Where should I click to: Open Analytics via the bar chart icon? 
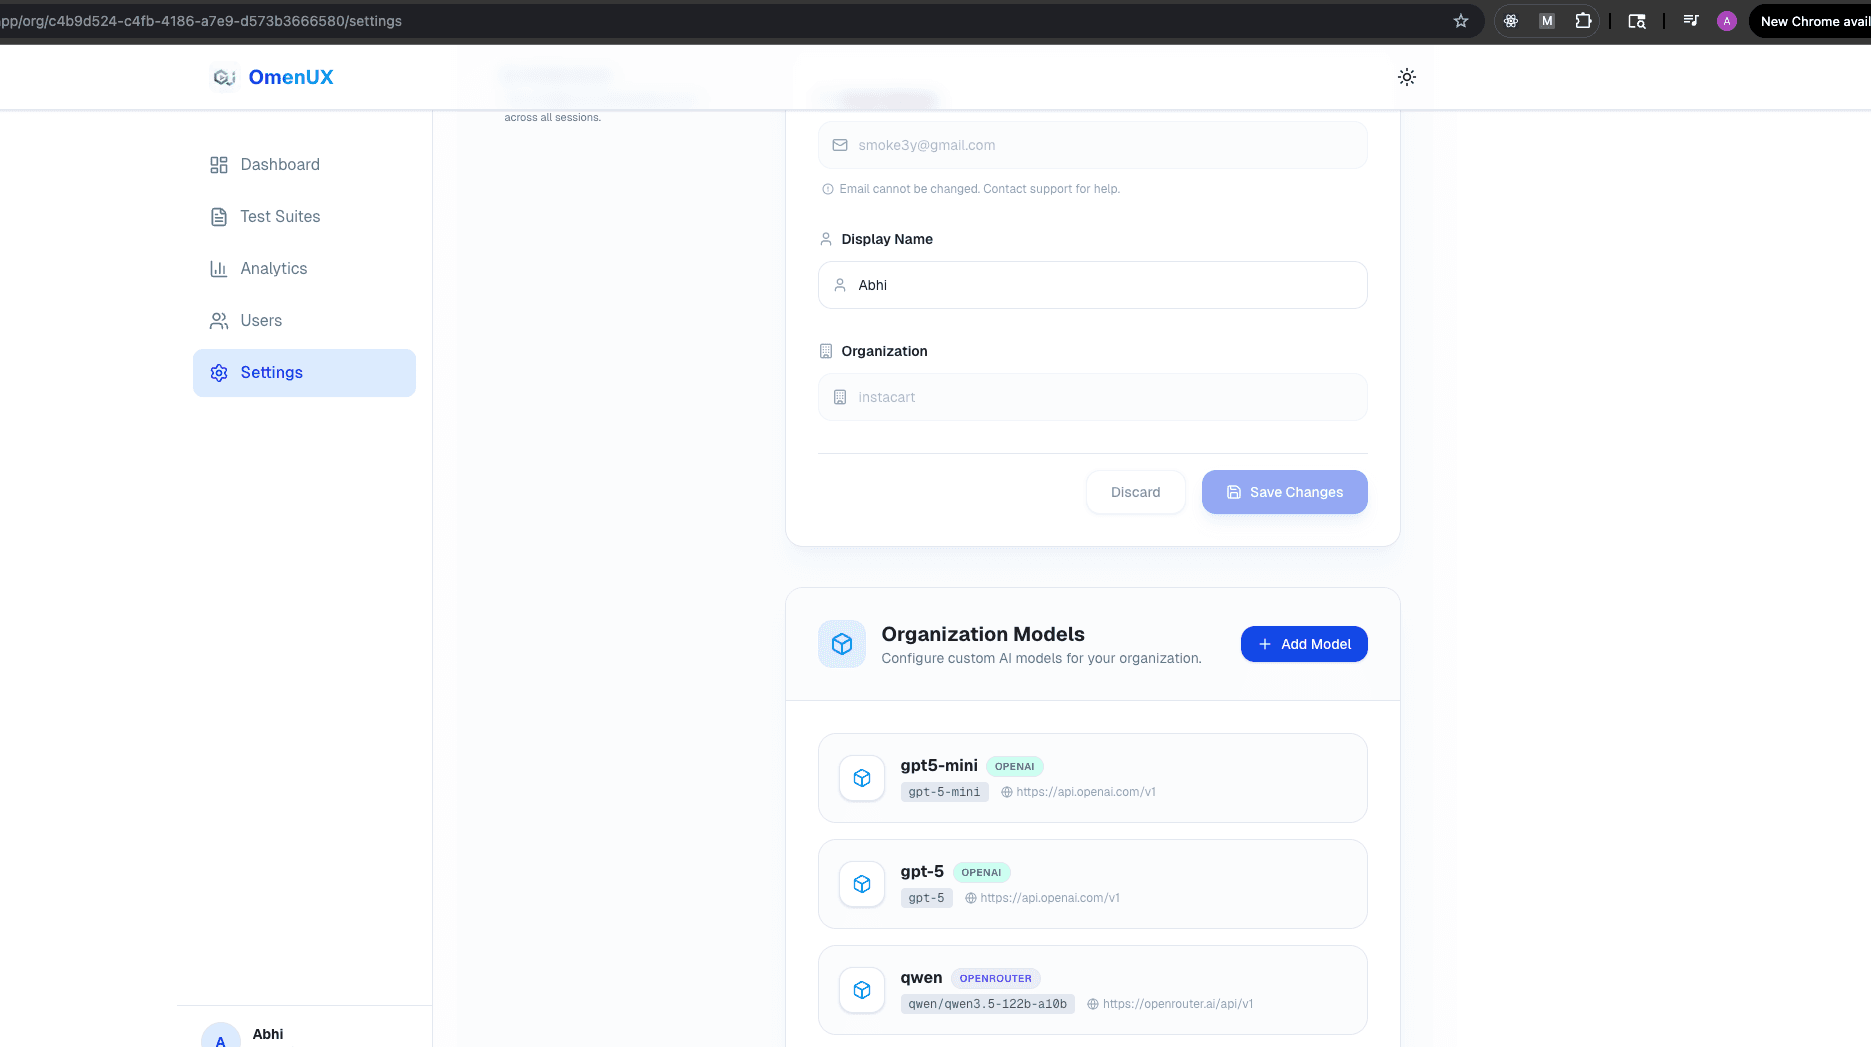[219, 268]
